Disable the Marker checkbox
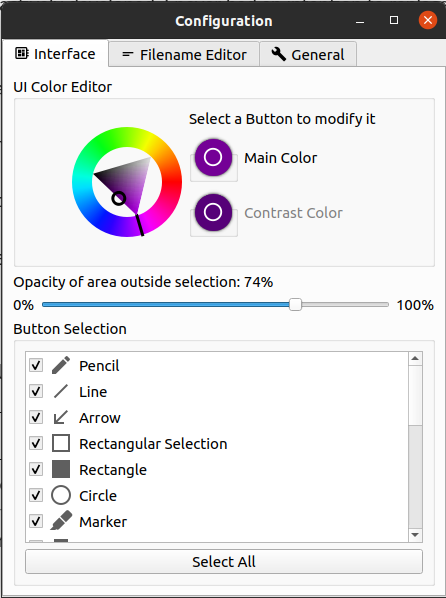 pos(36,521)
